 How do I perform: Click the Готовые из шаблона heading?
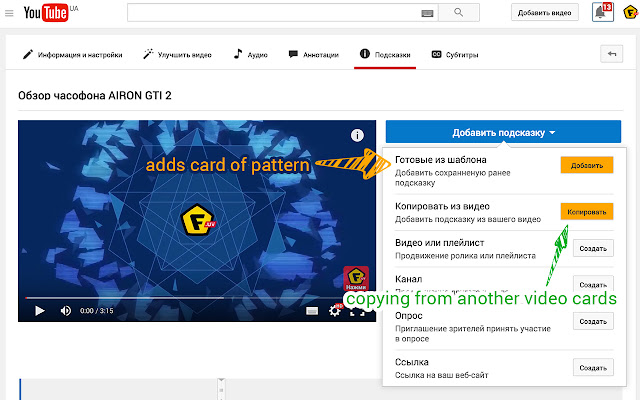(x=440, y=160)
